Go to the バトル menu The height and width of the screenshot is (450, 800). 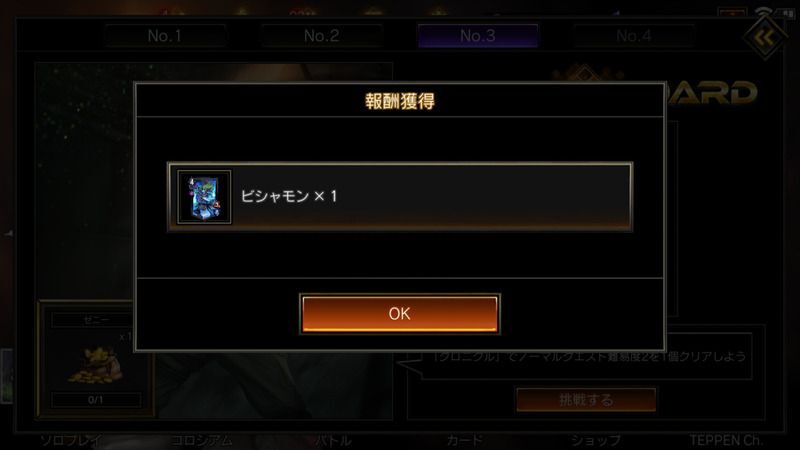[333, 440]
